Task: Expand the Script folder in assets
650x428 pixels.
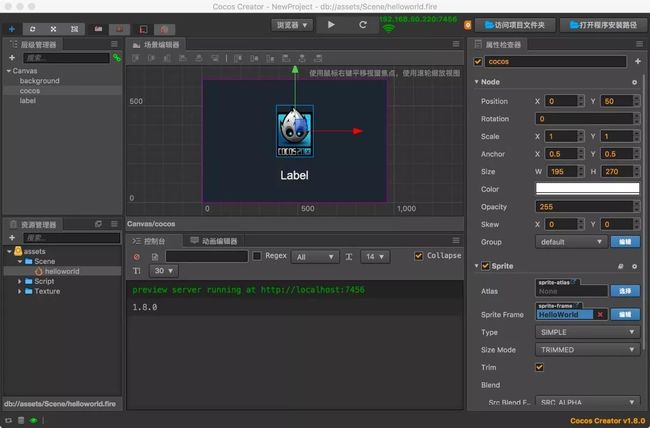Action: pyautogui.click(x=19, y=281)
